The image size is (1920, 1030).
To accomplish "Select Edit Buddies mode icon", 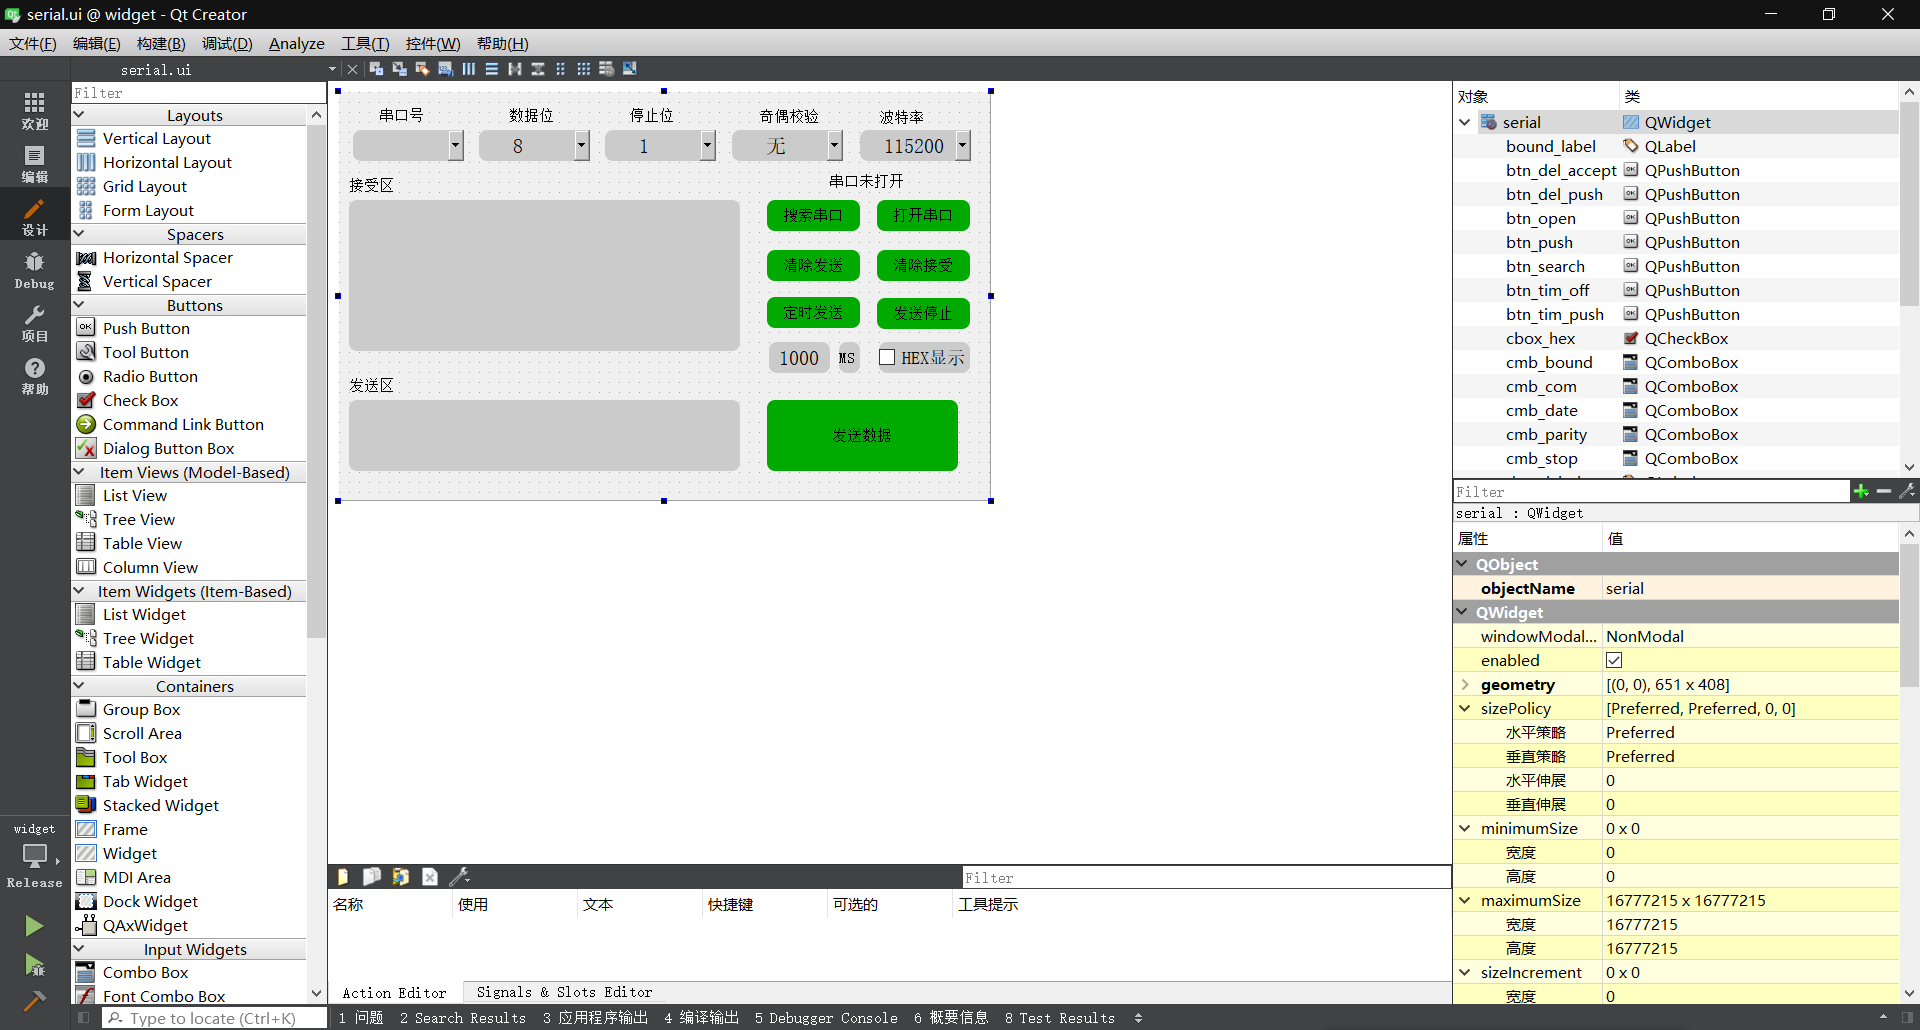I will pos(422,69).
